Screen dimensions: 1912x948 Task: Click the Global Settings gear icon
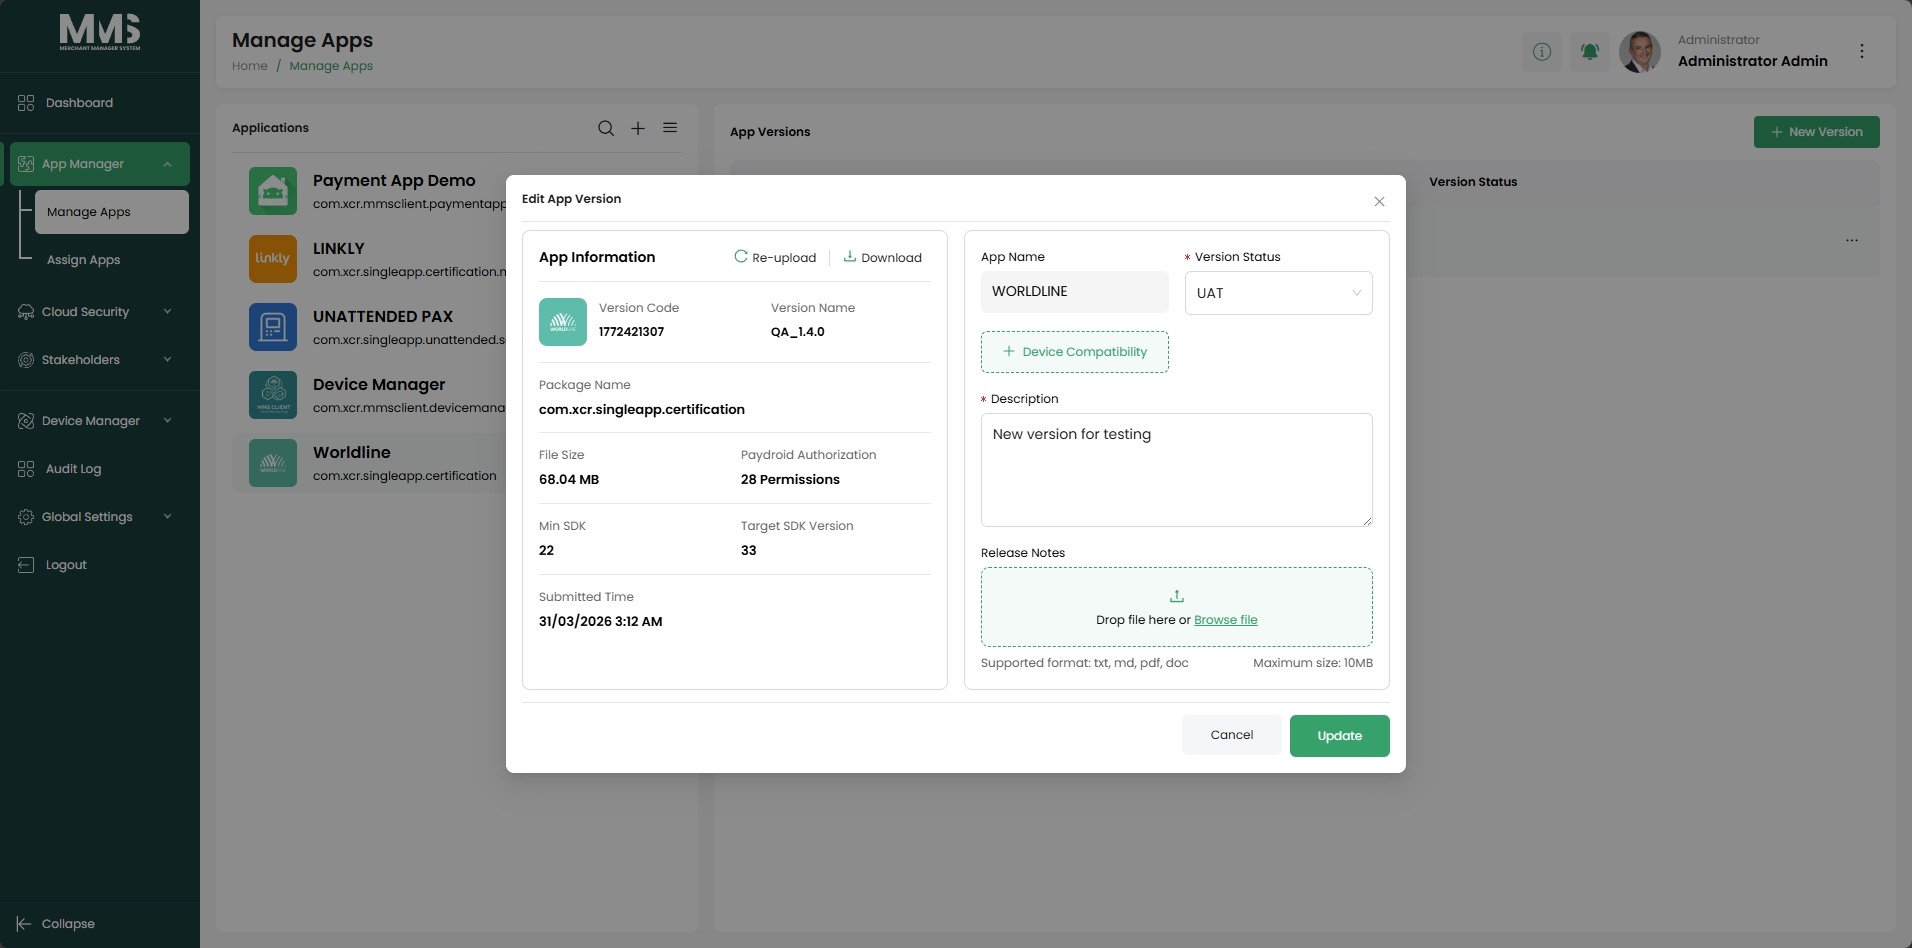click(26, 517)
